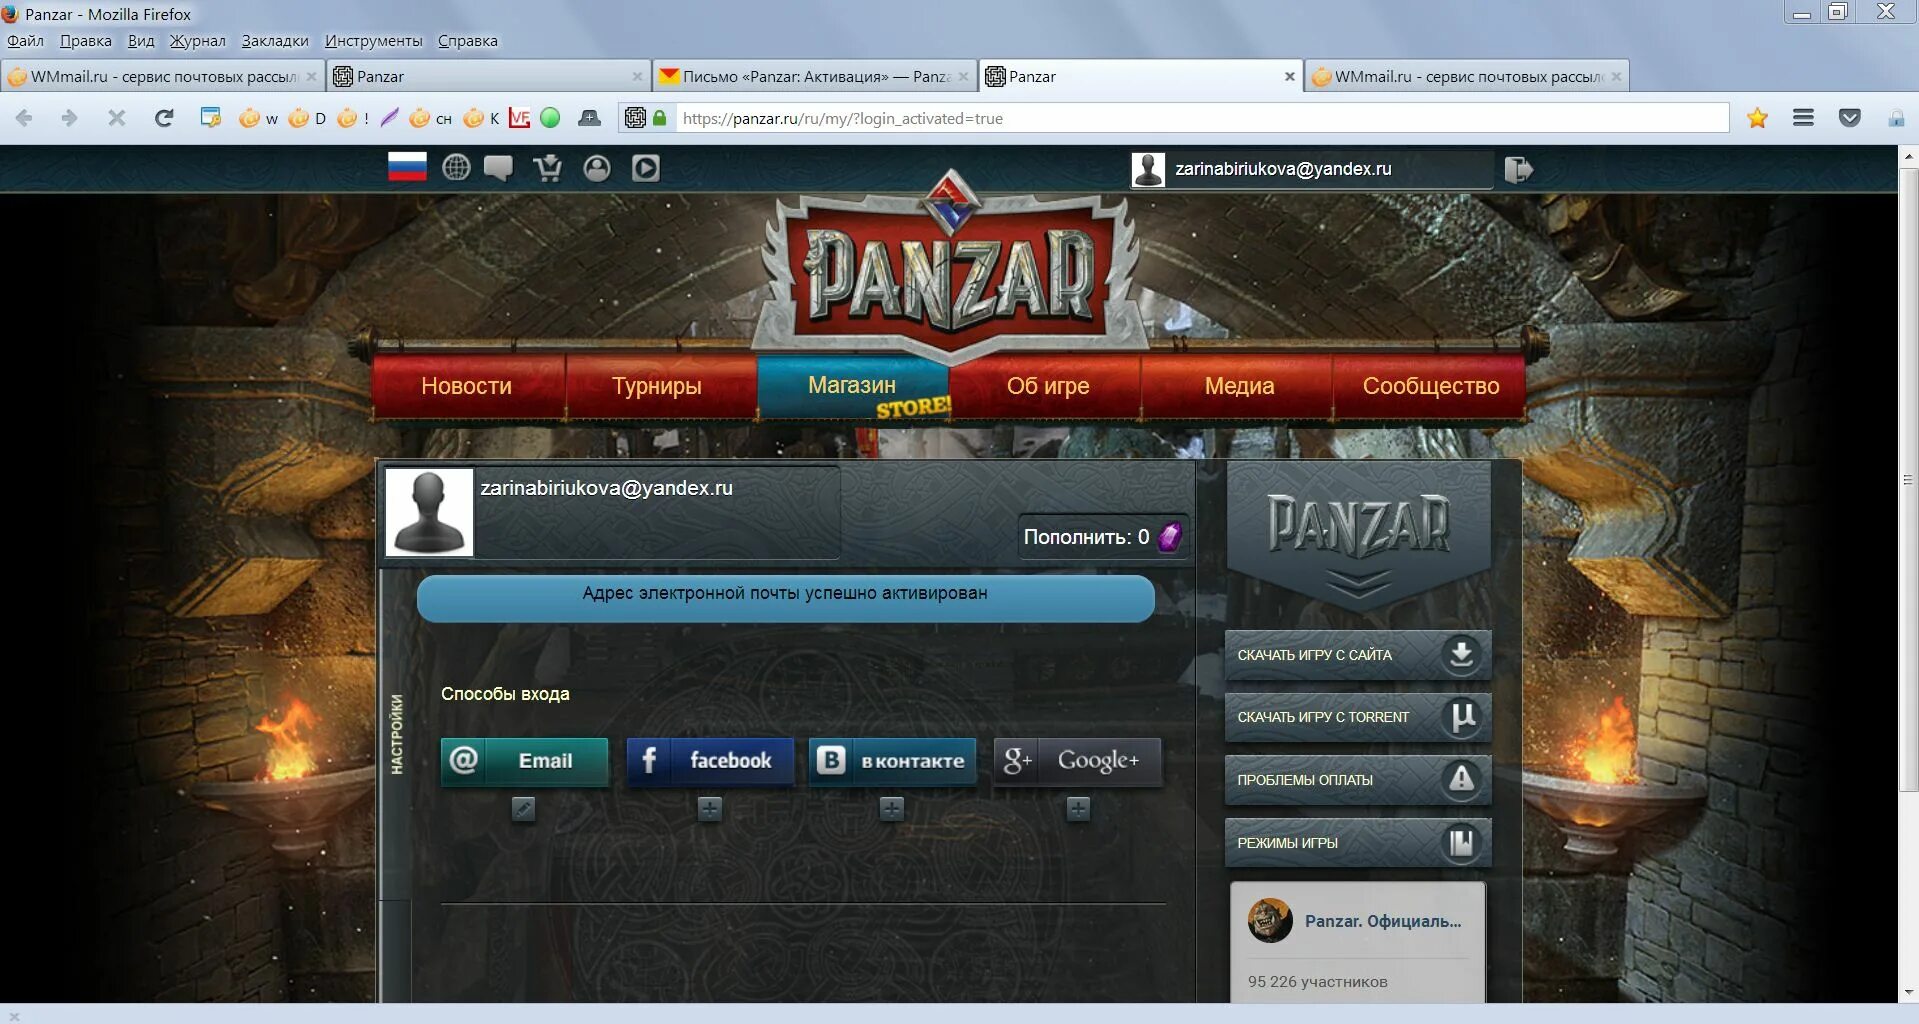Open the Сообщество navigation item
Image resolution: width=1919 pixels, height=1024 pixels.
[x=1430, y=386]
